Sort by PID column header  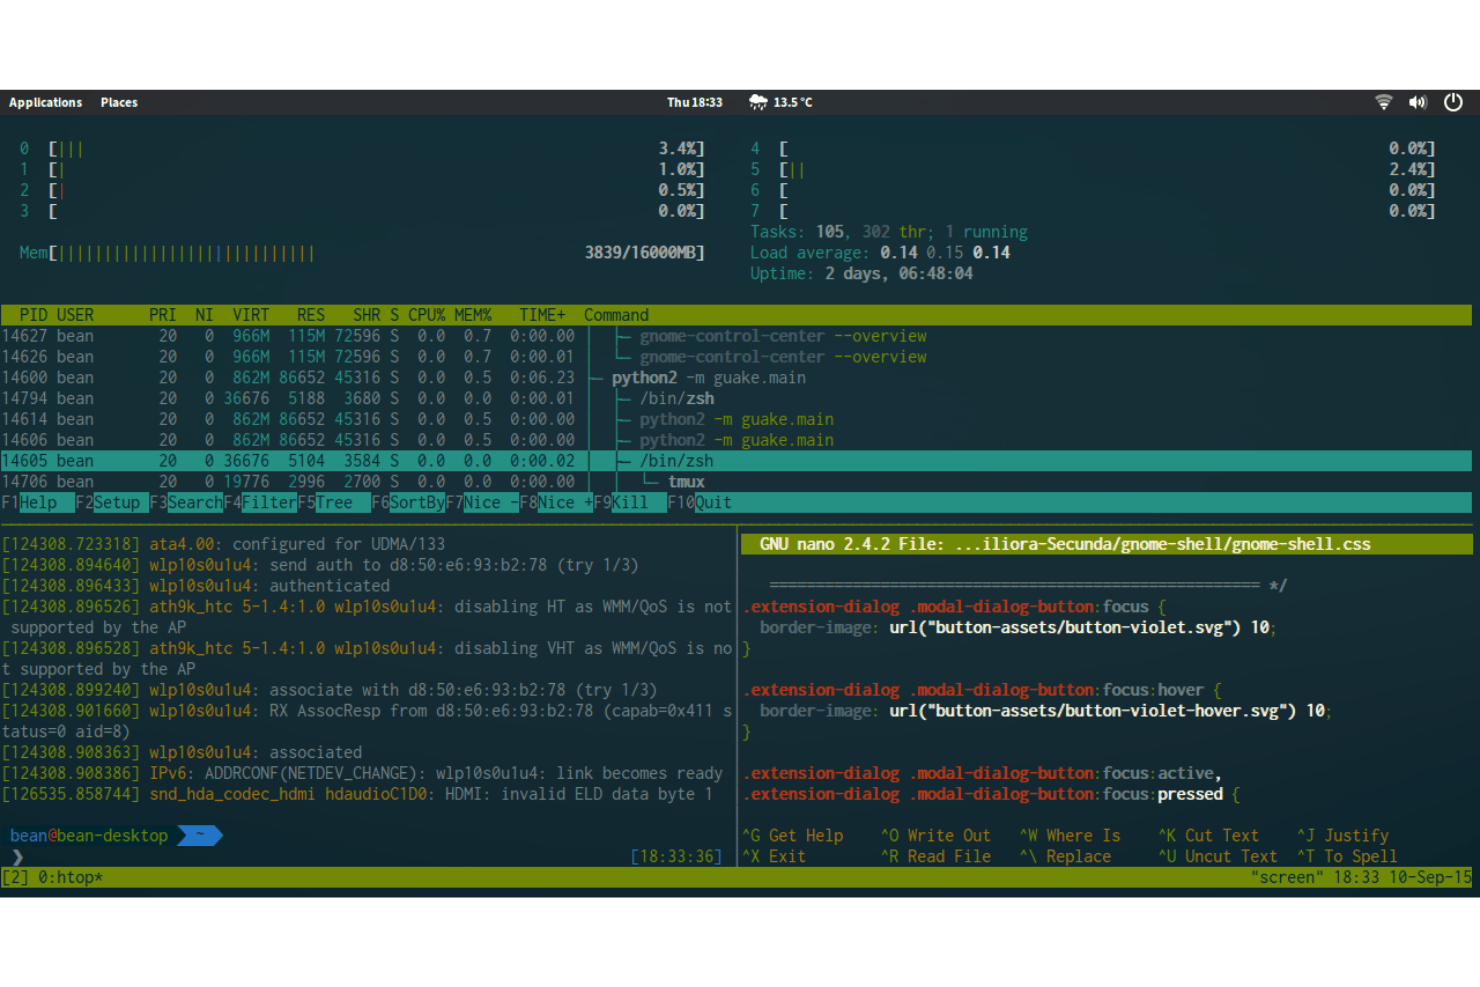click(33, 315)
